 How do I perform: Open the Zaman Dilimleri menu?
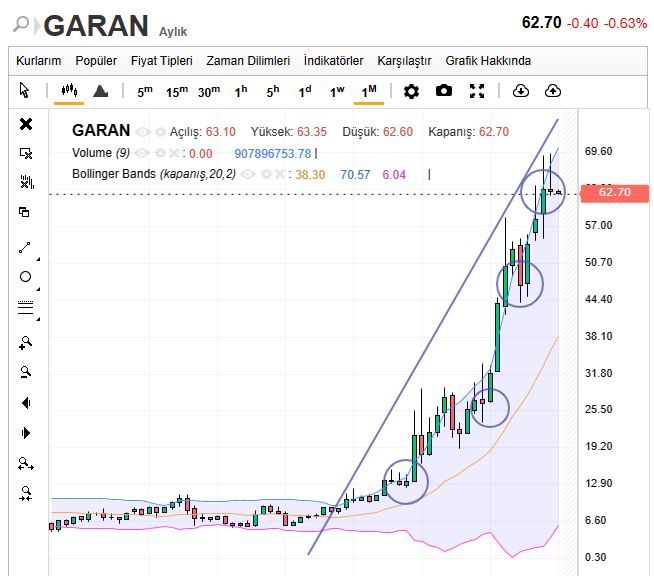click(248, 61)
